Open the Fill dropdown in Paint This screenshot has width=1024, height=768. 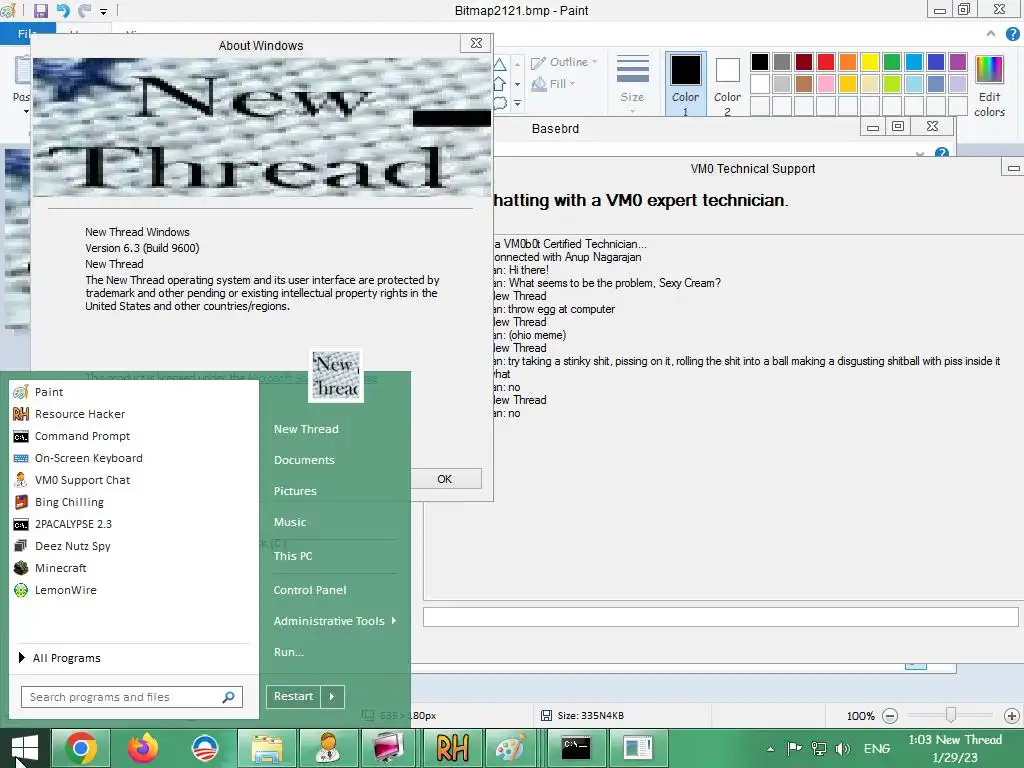coord(554,84)
